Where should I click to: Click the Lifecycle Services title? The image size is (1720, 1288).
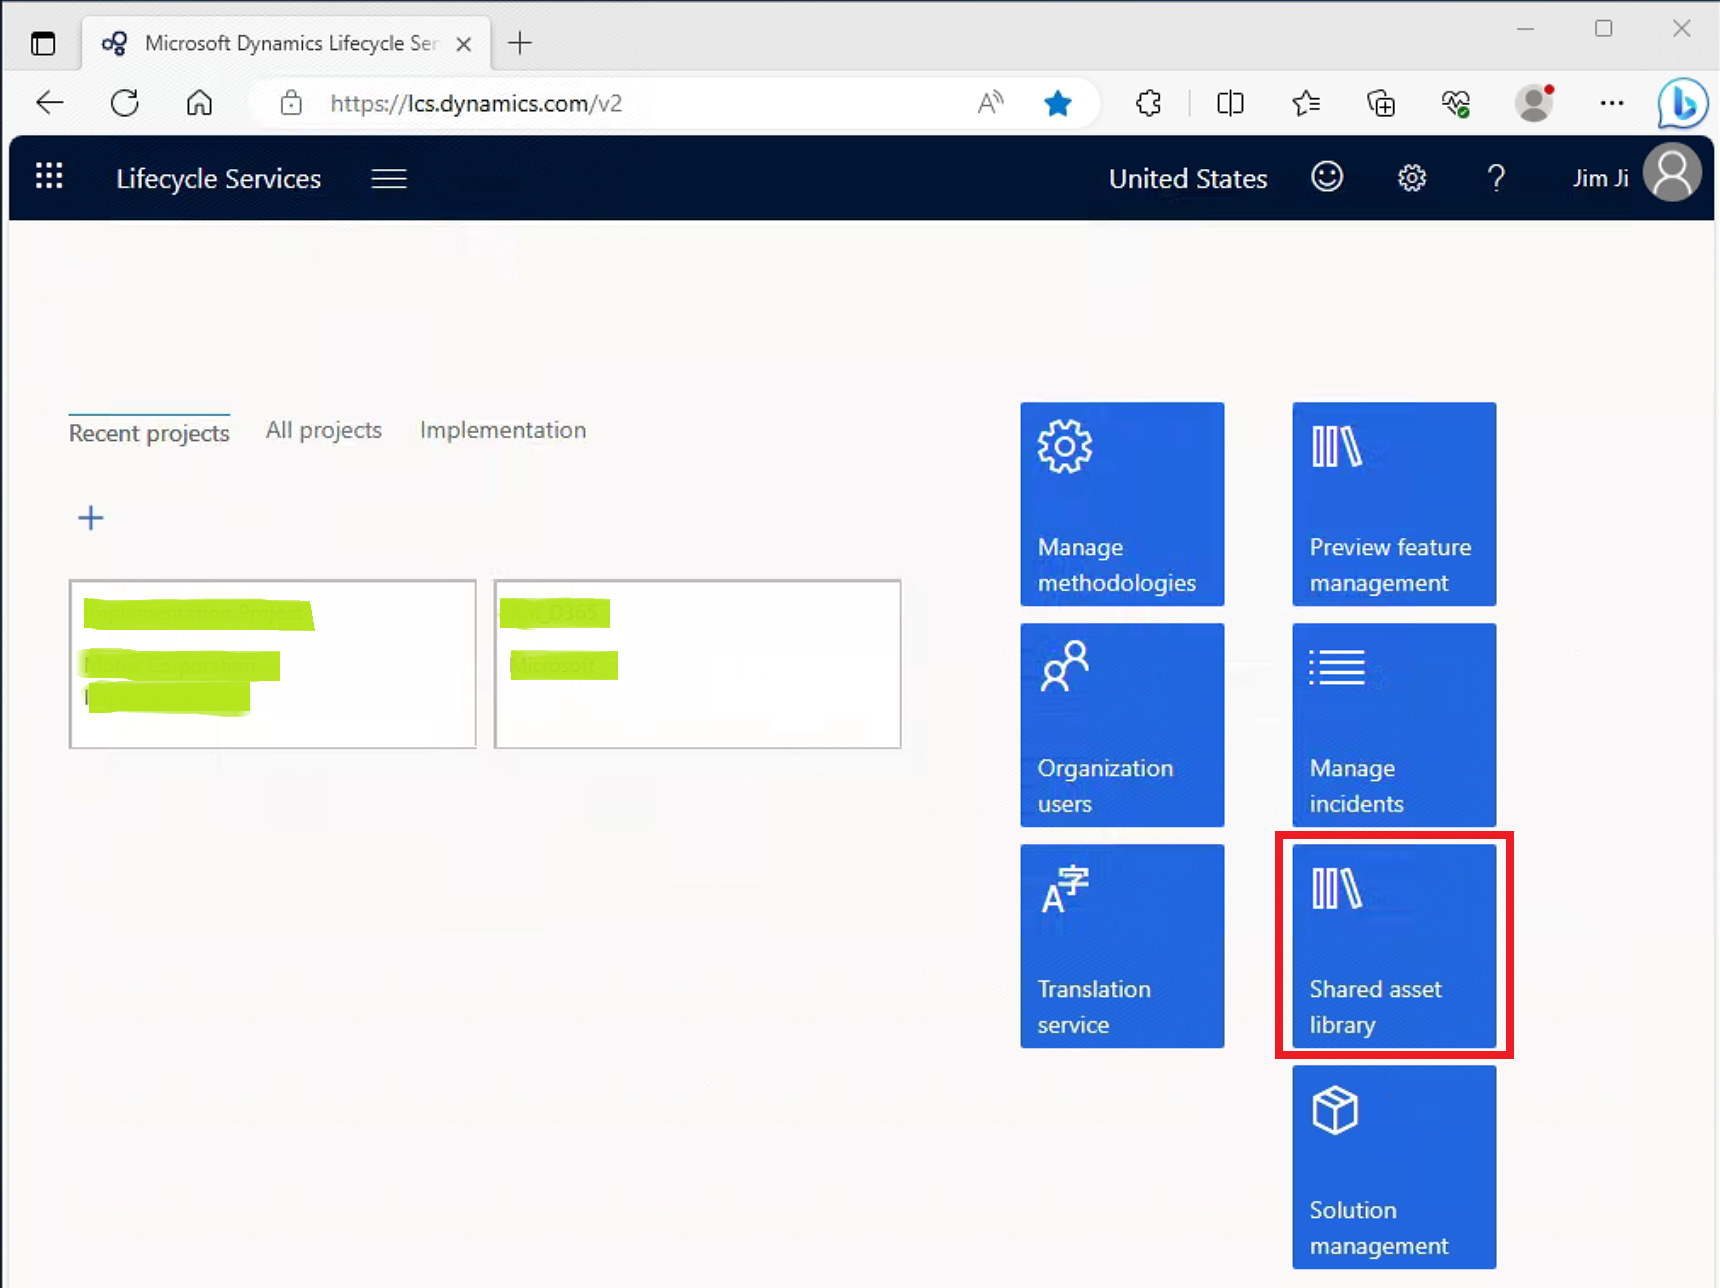218,178
